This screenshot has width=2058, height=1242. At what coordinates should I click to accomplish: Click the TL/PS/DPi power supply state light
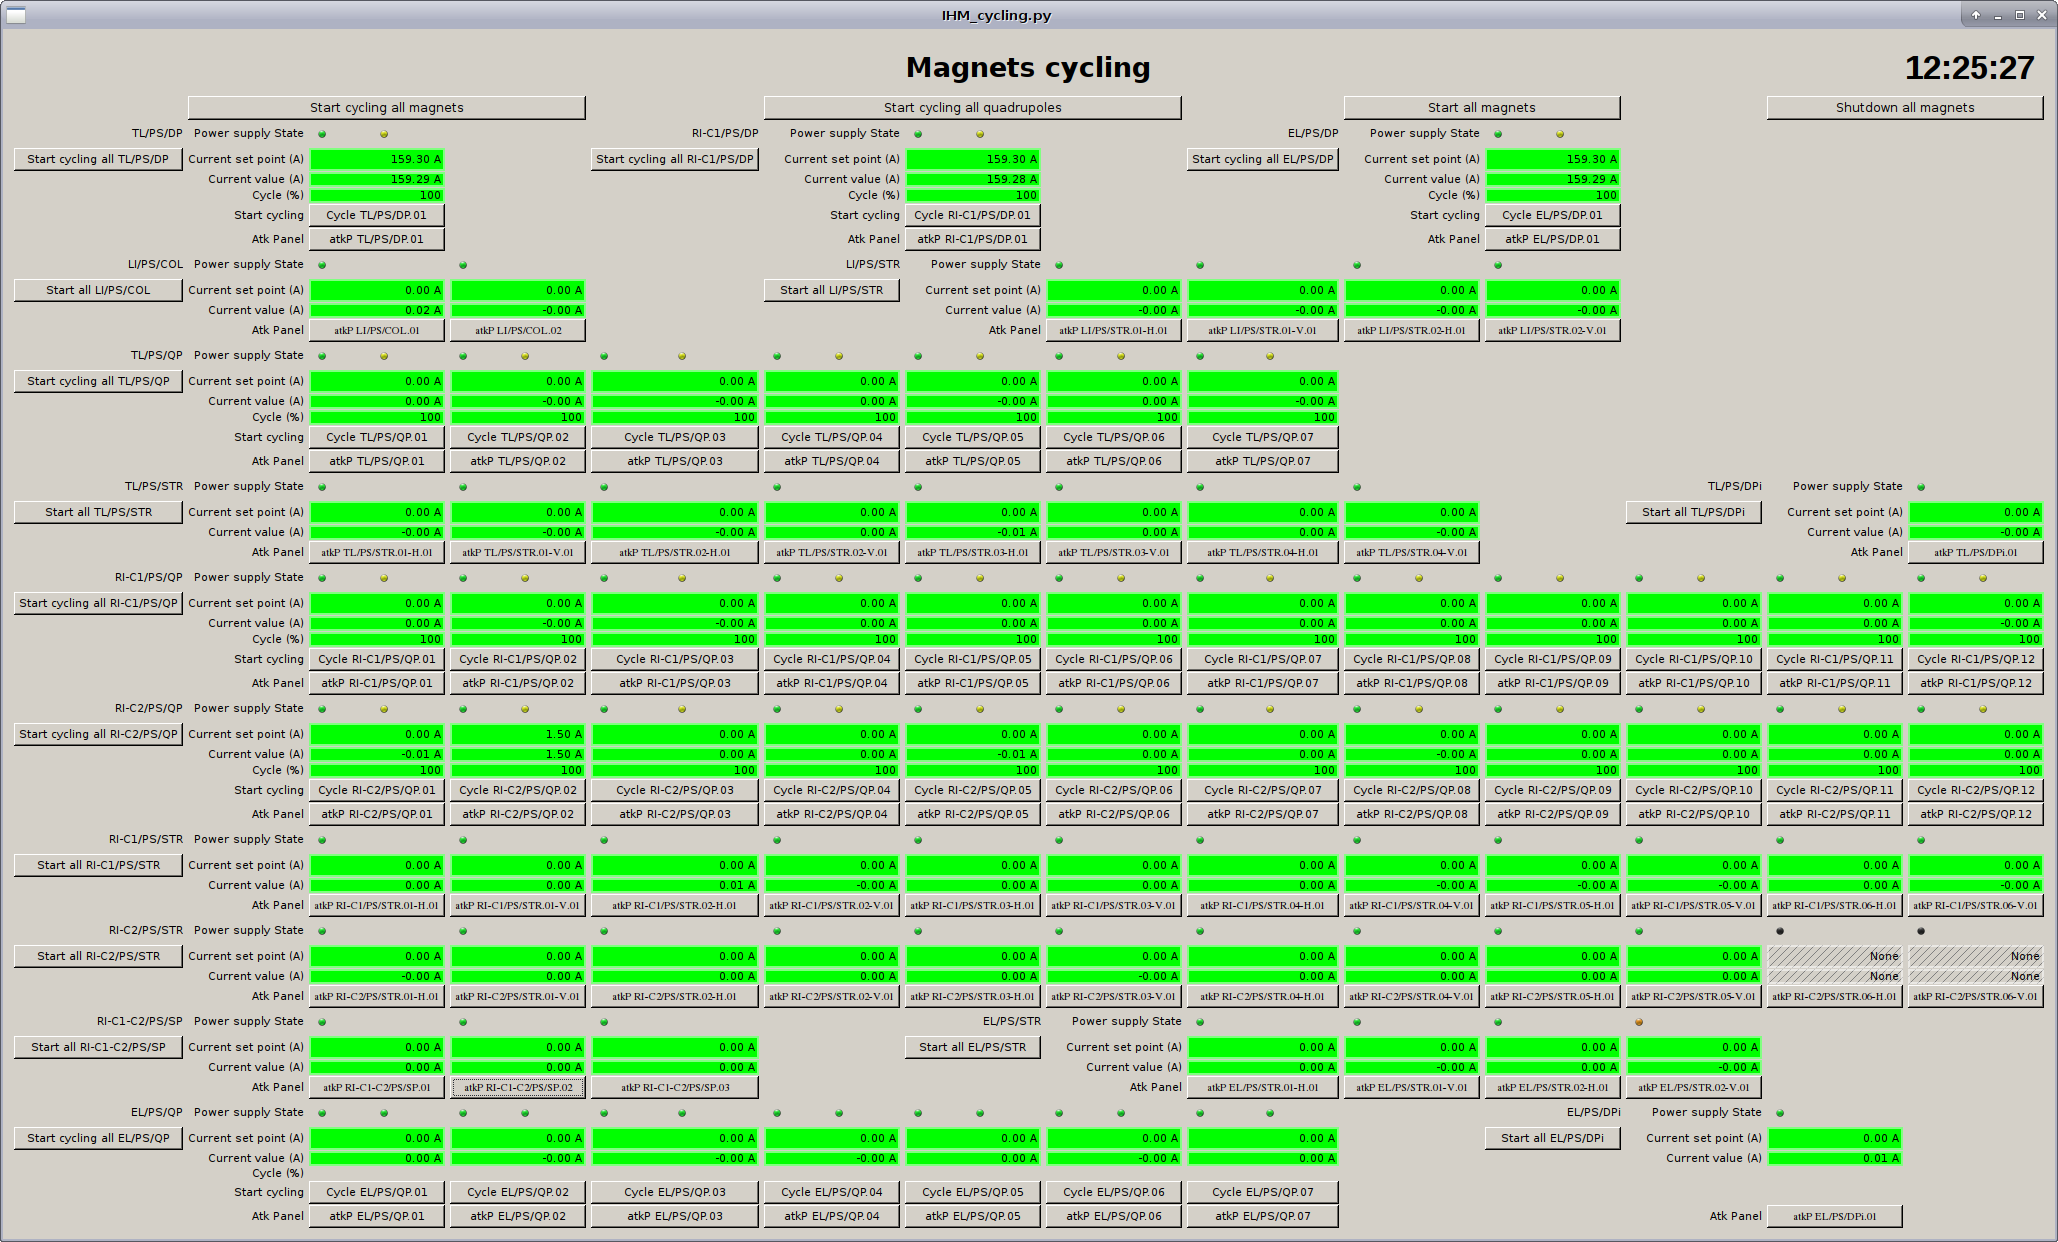(1920, 486)
